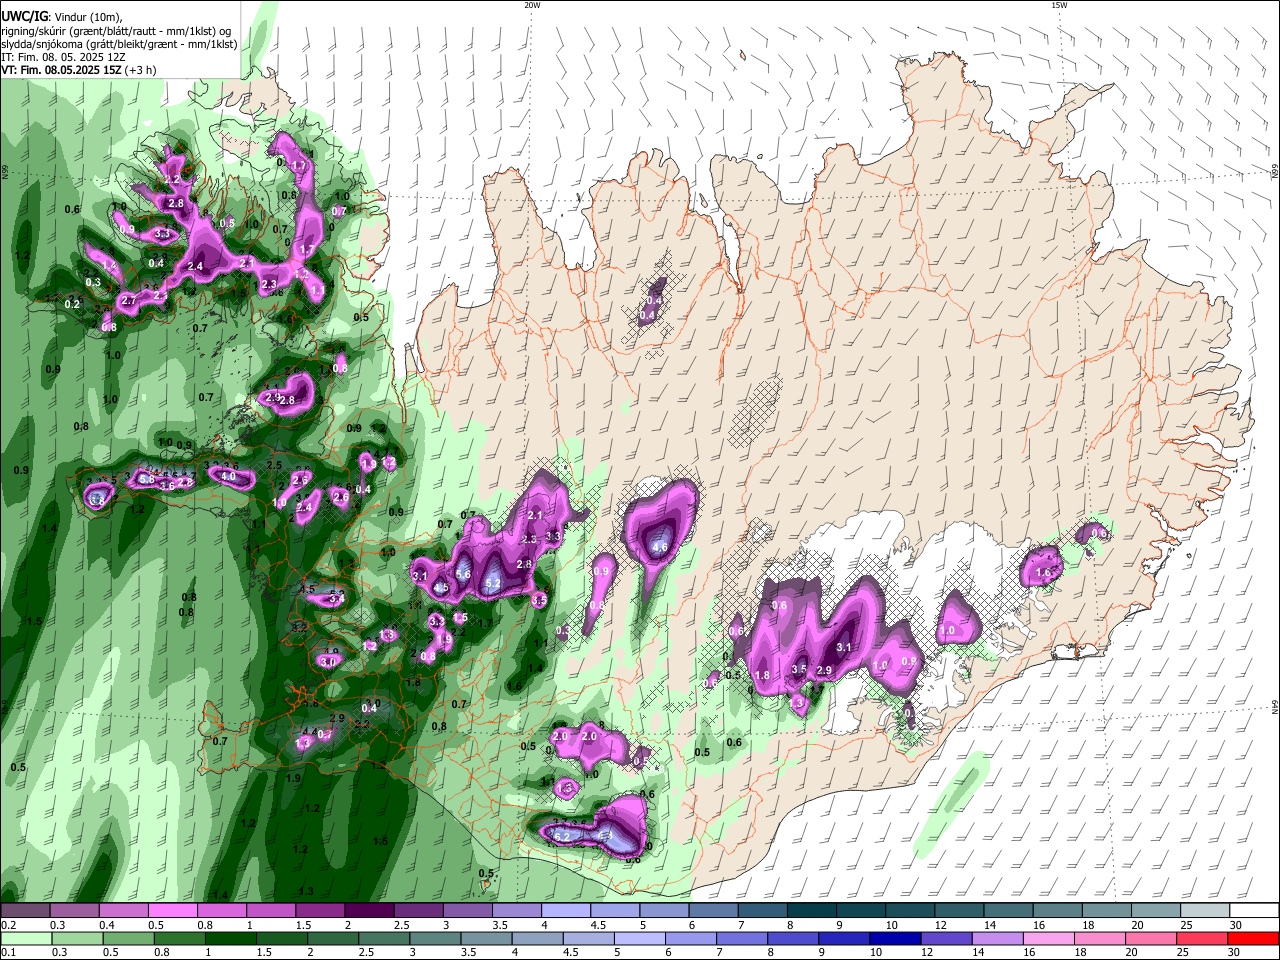Image resolution: width=1280 pixels, height=960 pixels.
Task: Click the '15W' longitude label
Action: pyautogui.click(x=1059, y=5)
